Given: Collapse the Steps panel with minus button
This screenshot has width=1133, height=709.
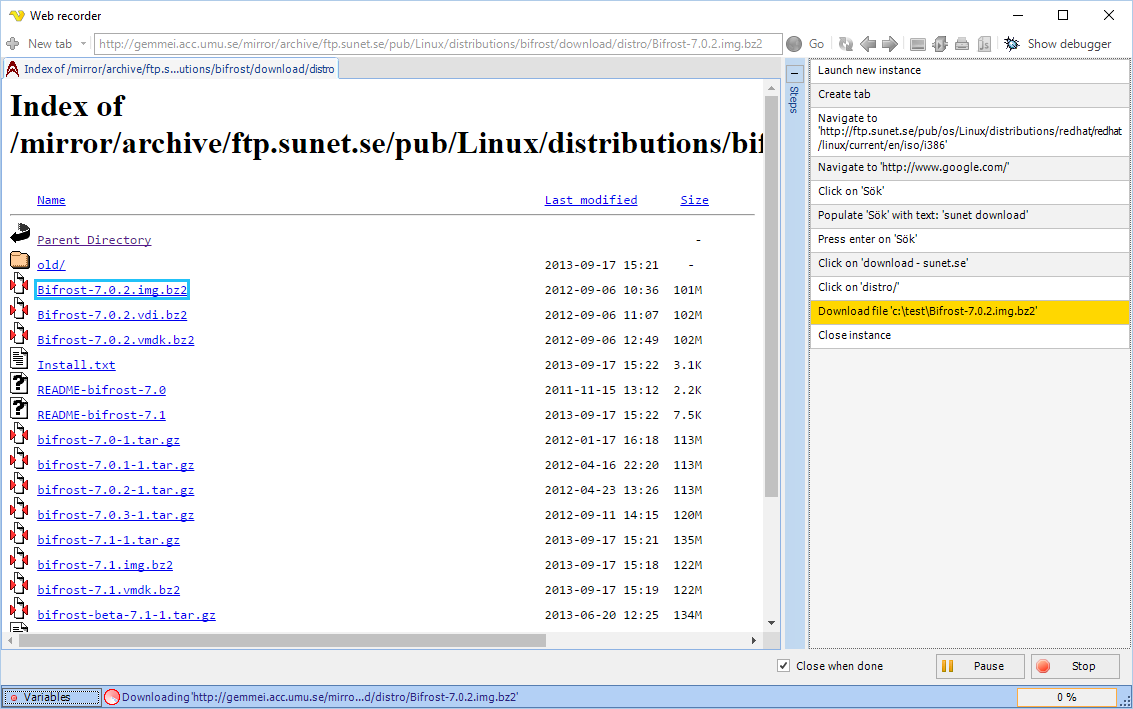Looking at the screenshot, I should (794, 73).
